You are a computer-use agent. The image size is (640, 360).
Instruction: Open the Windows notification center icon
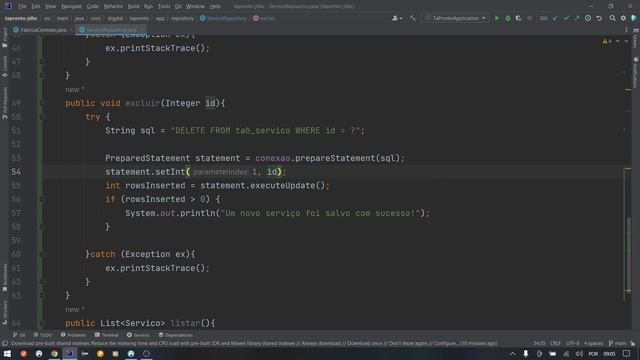pos(627,353)
